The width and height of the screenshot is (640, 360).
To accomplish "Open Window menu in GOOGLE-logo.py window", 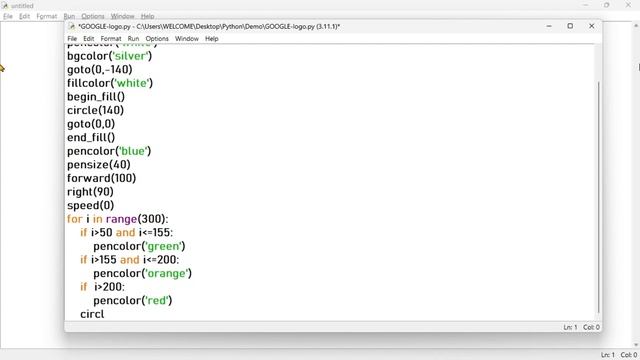I will 187,39.
